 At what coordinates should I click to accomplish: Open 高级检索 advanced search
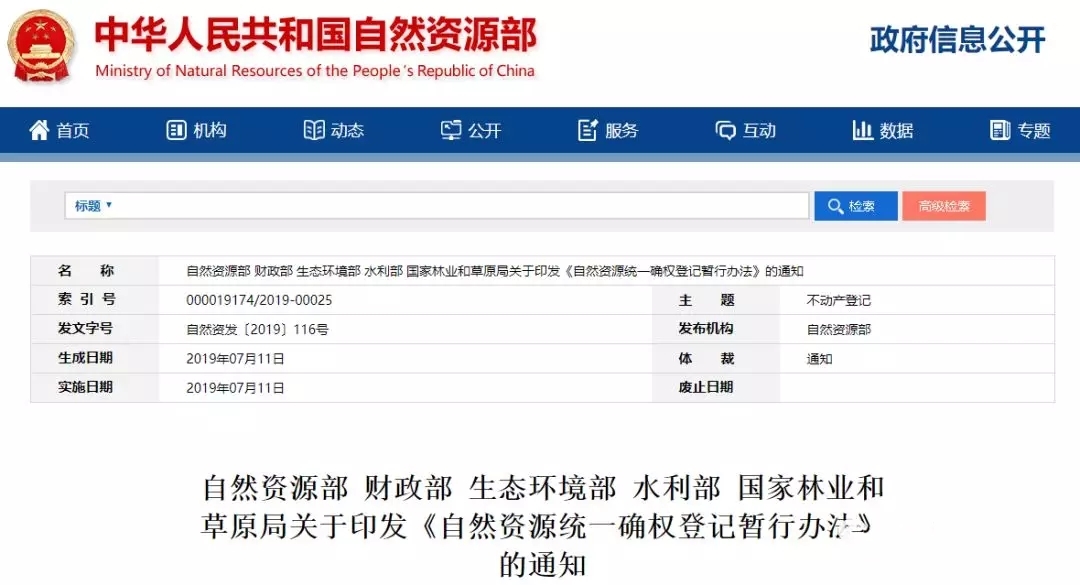[943, 206]
